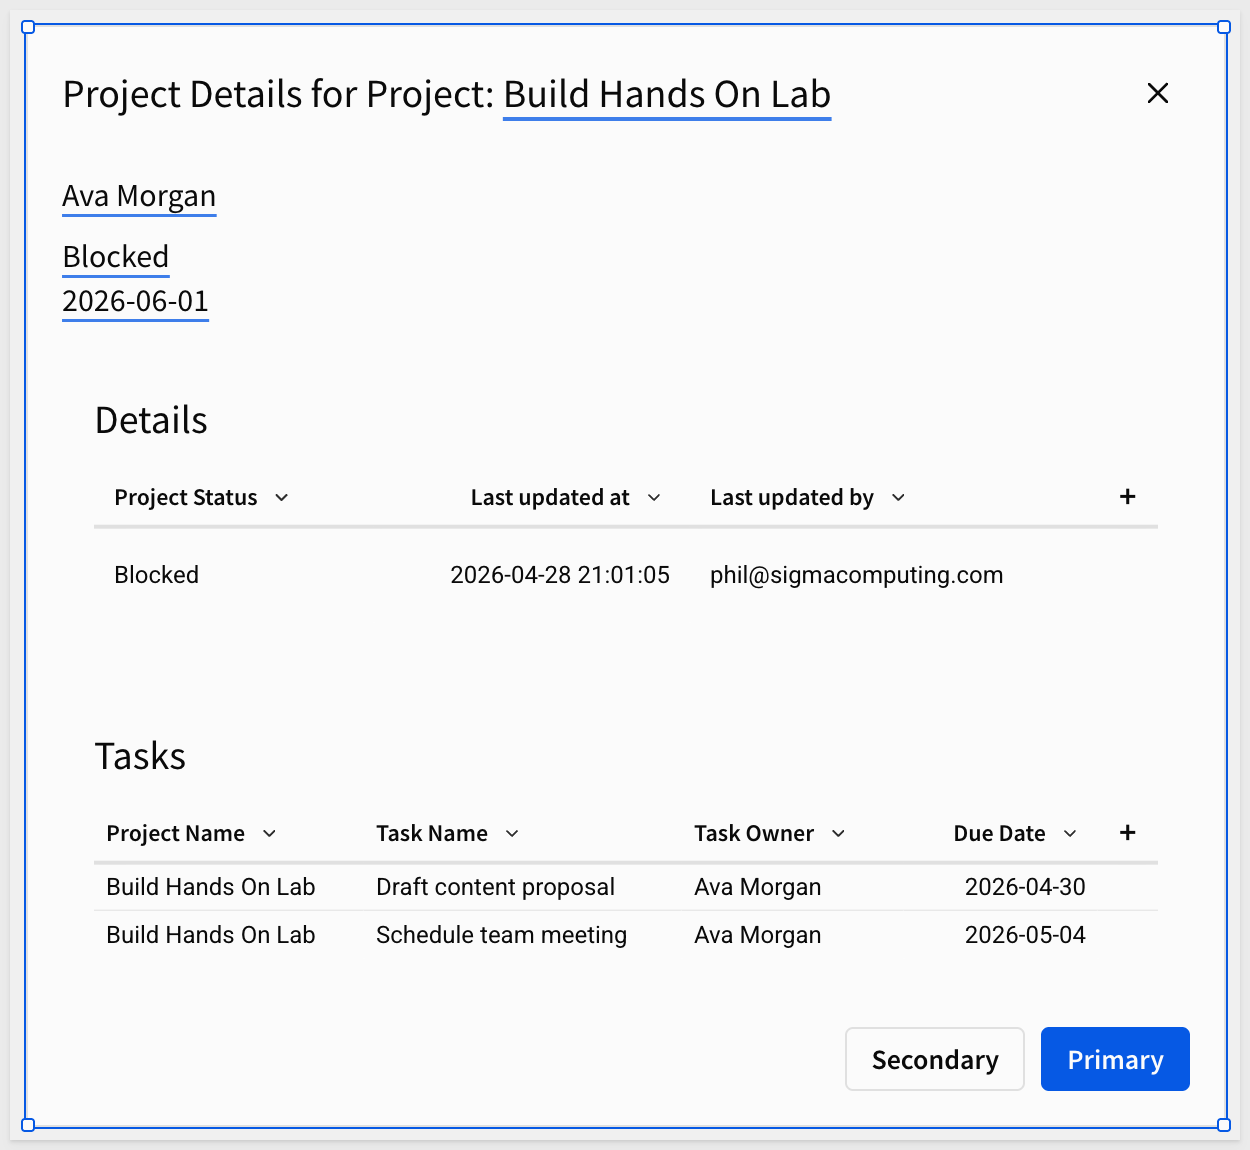Open the Project Status column dropdown
The height and width of the screenshot is (1150, 1250).
pos(282,498)
